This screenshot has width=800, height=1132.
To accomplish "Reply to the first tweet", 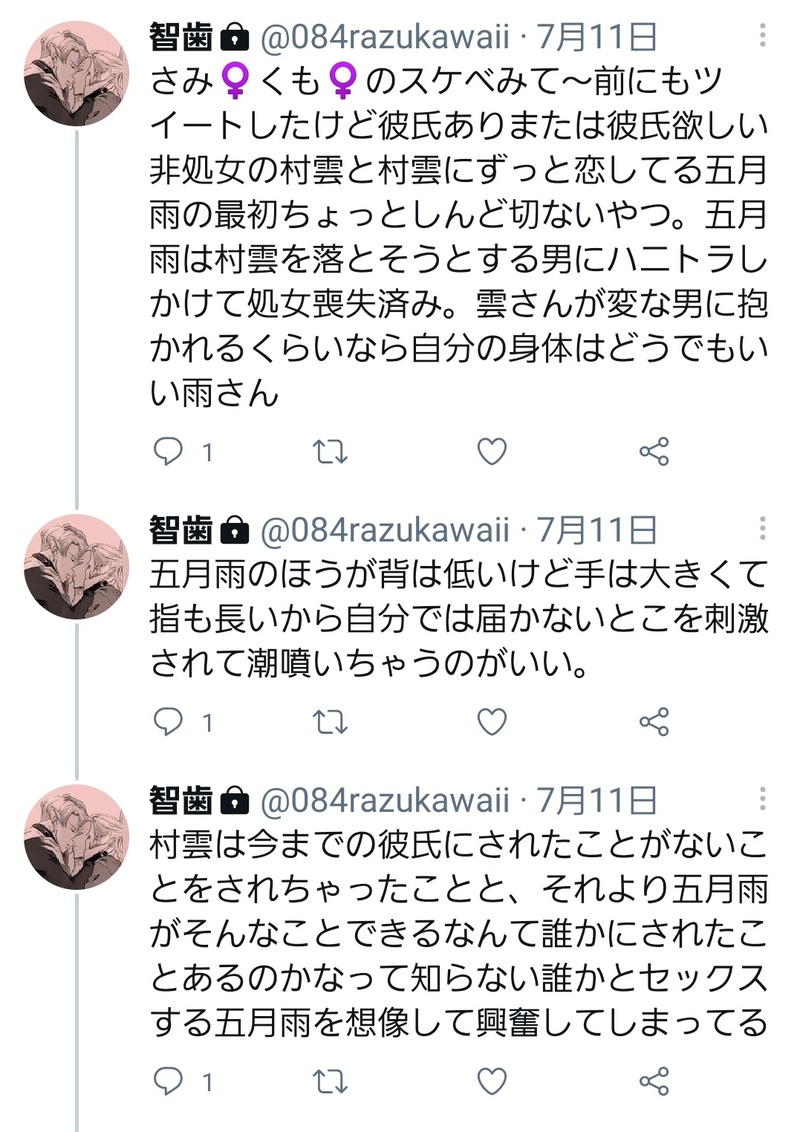I will [x=167, y=452].
